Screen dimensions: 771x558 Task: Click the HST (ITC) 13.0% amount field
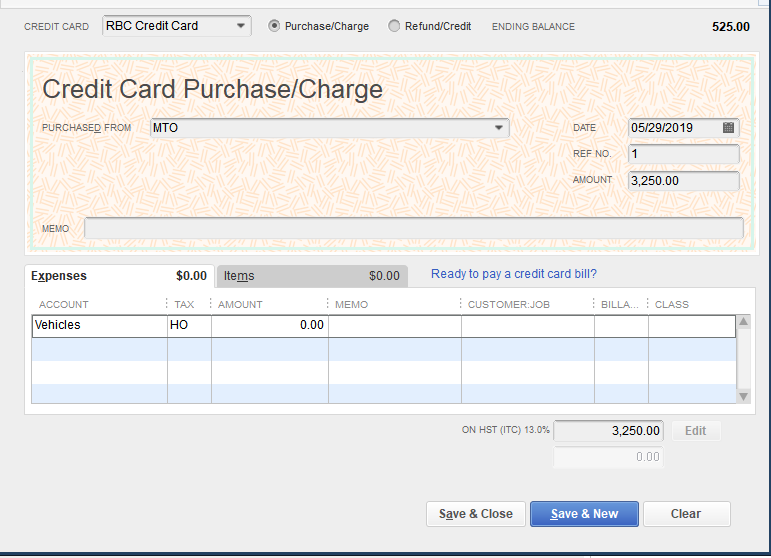click(x=608, y=431)
